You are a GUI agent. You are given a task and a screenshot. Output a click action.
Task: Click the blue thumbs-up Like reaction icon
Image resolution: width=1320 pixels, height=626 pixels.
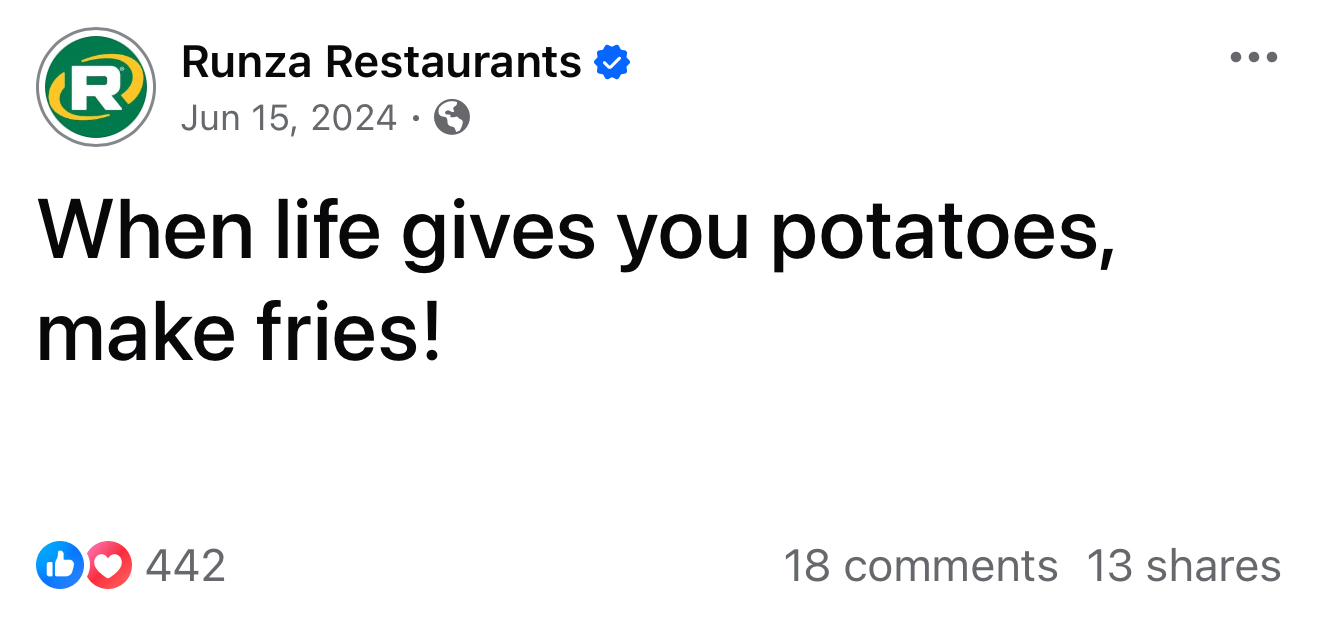pos(58,566)
